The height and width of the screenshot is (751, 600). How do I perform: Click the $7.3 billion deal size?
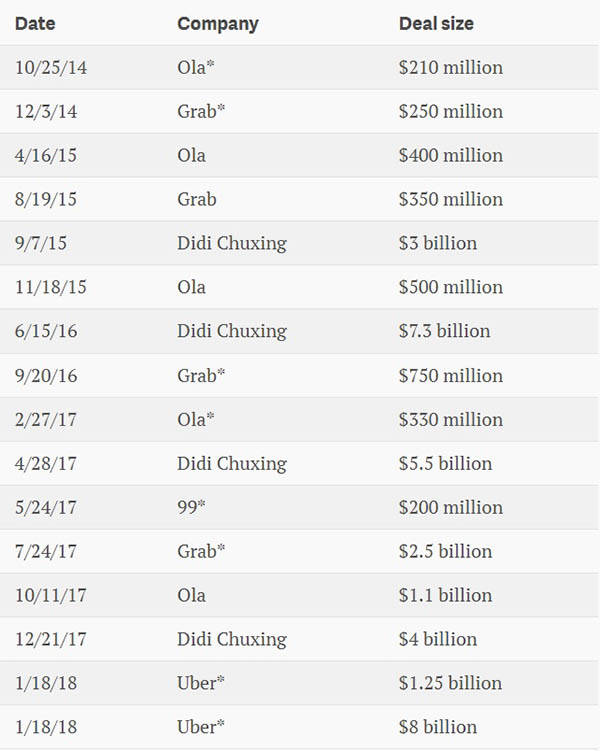tap(445, 331)
